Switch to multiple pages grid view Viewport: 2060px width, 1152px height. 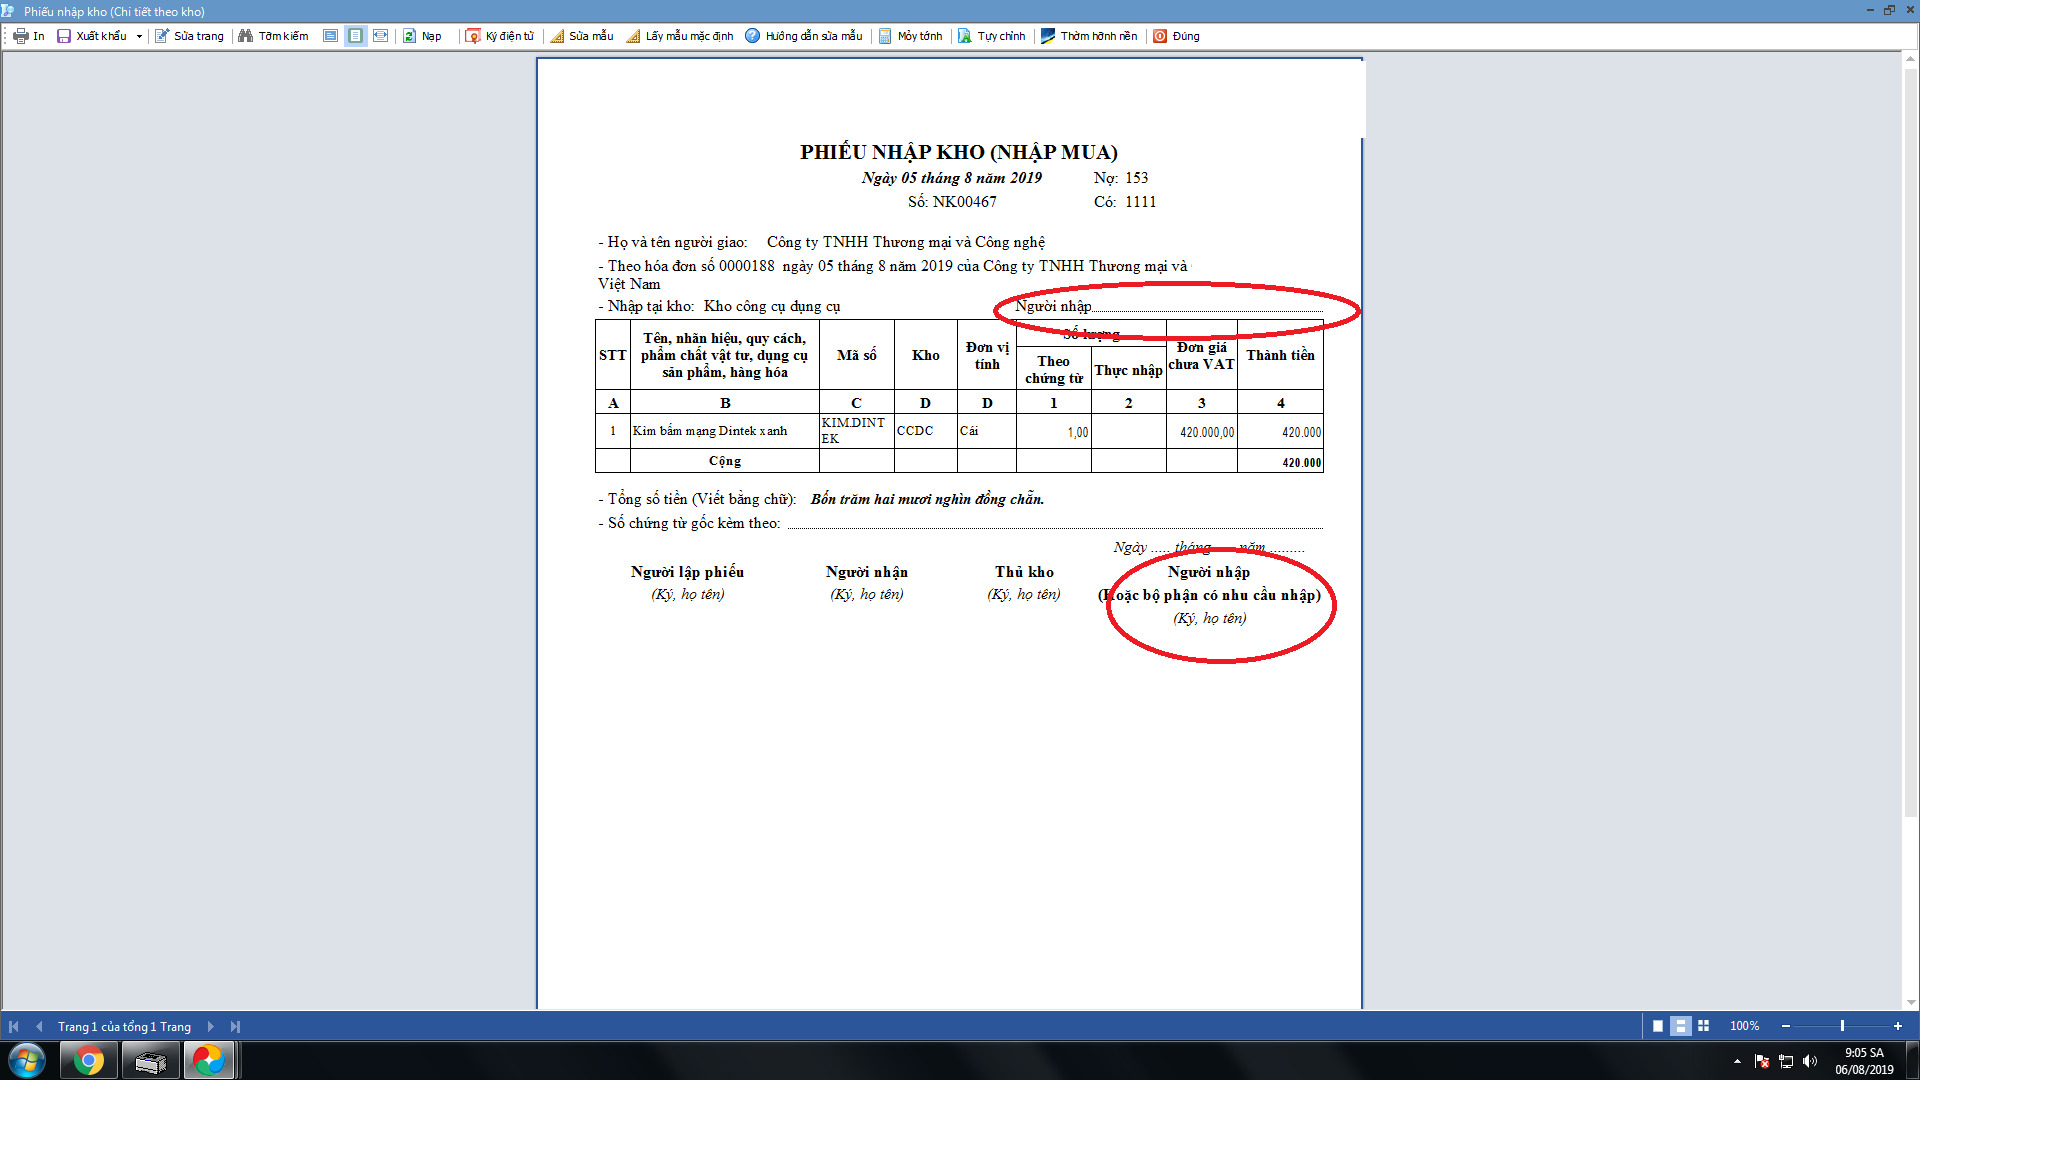click(1704, 1026)
